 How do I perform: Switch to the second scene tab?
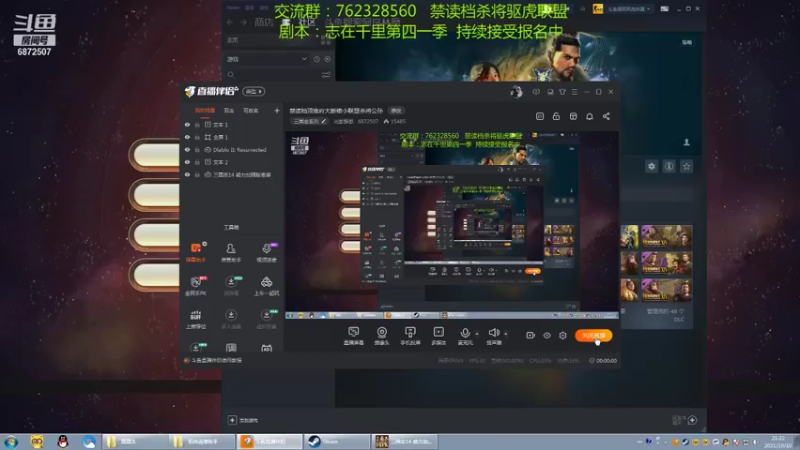[x=229, y=111]
